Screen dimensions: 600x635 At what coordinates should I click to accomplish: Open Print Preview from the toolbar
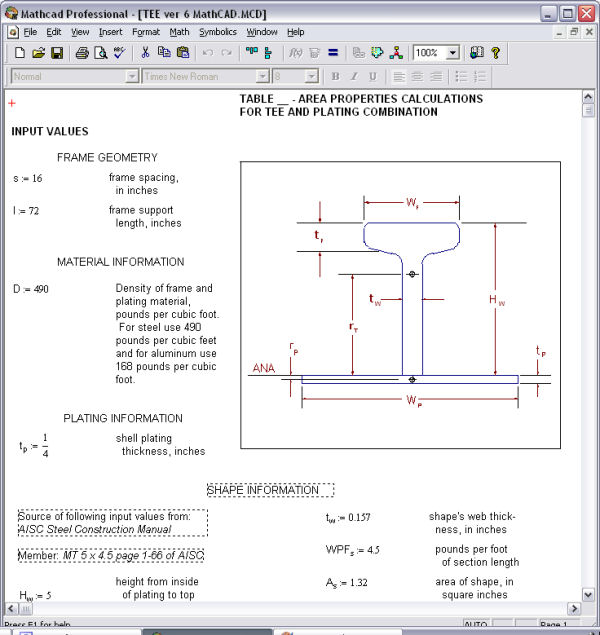click(x=100, y=53)
